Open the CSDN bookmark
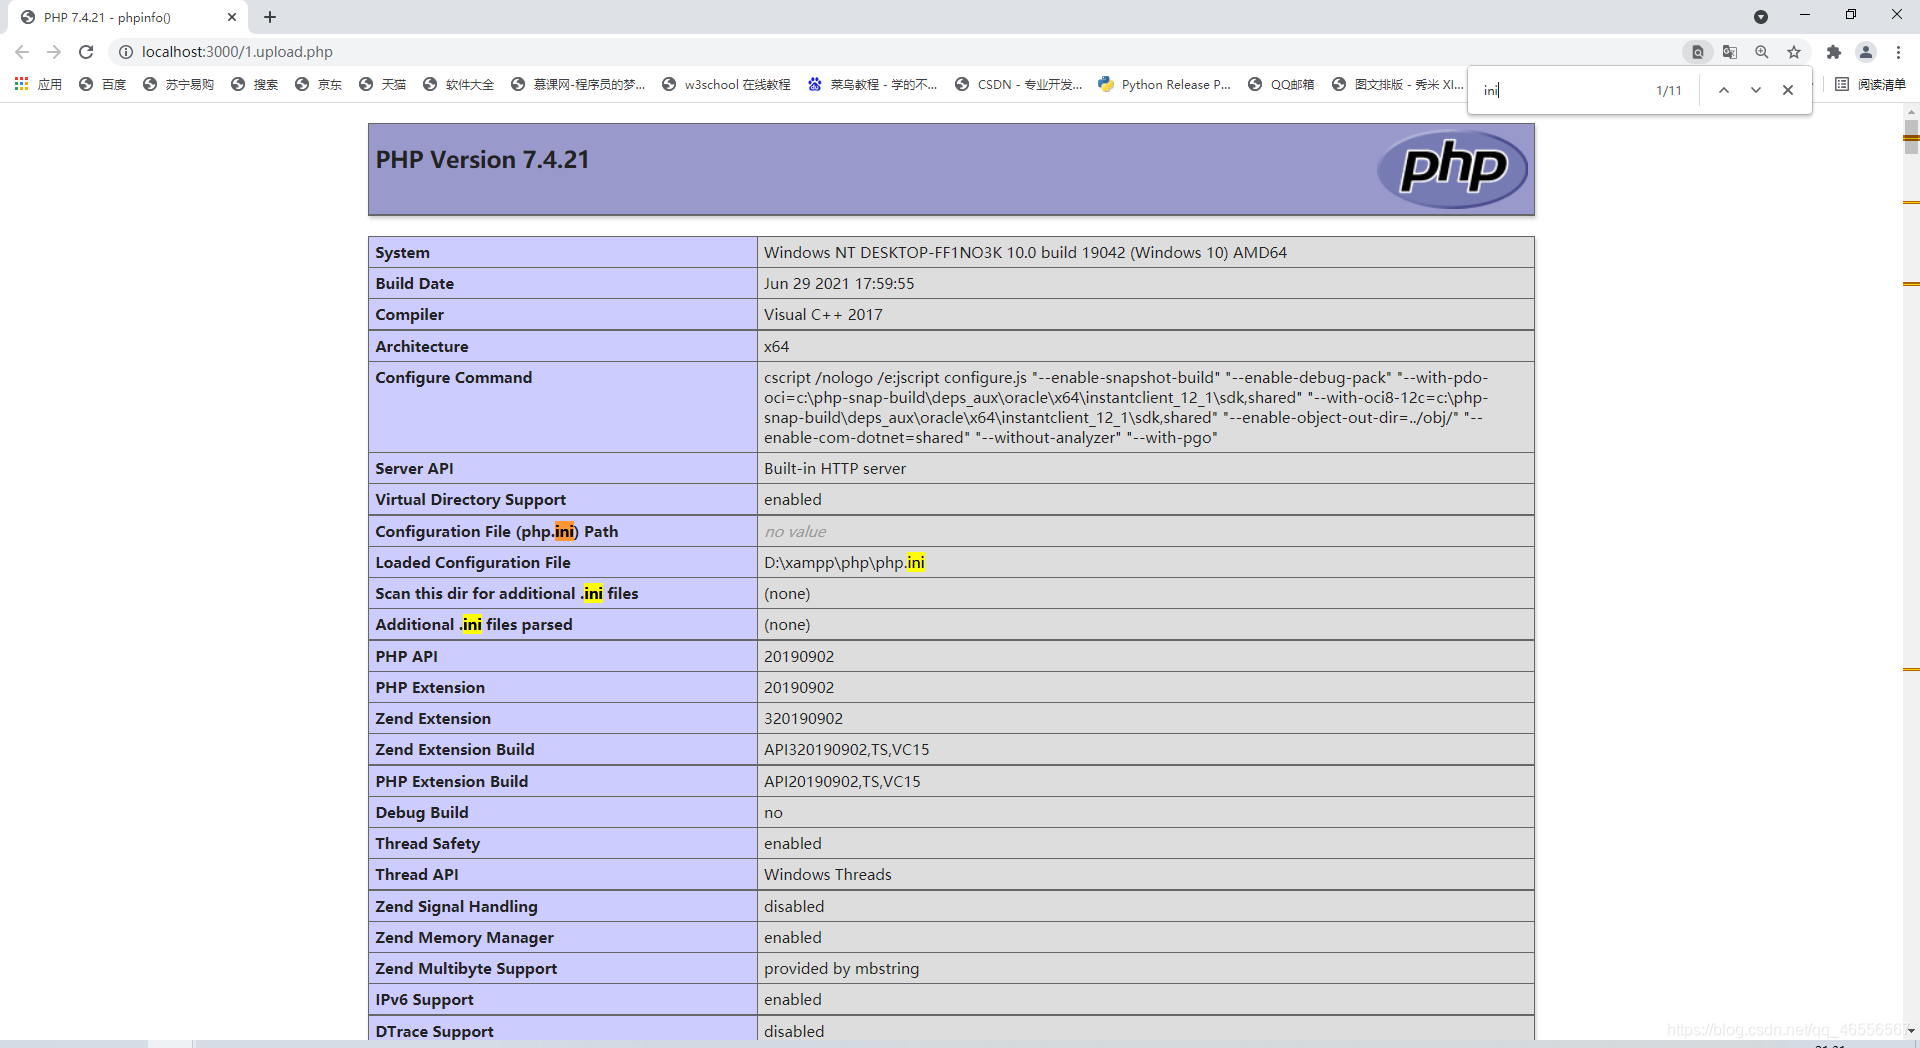The height and width of the screenshot is (1048, 1920). [1018, 84]
